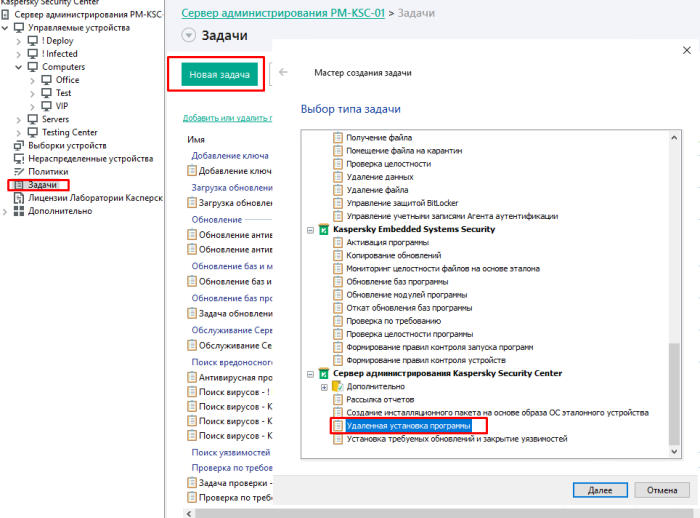Screen dimensions: 700x518
Task: Select Откат обновления баз программы task type
Action: (x=409, y=308)
